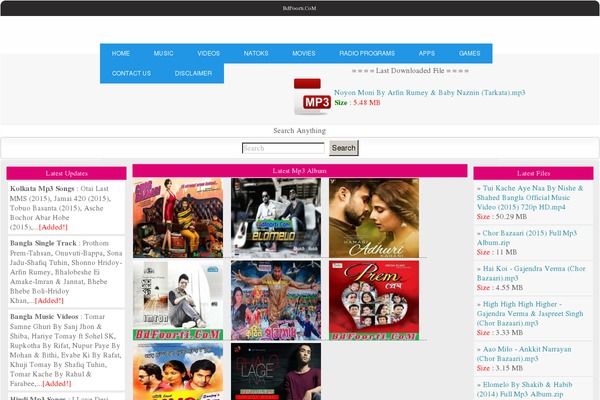
Task: Click the Kolkata Mp3 Songs heading text
Action: pyautogui.click(x=42, y=189)
